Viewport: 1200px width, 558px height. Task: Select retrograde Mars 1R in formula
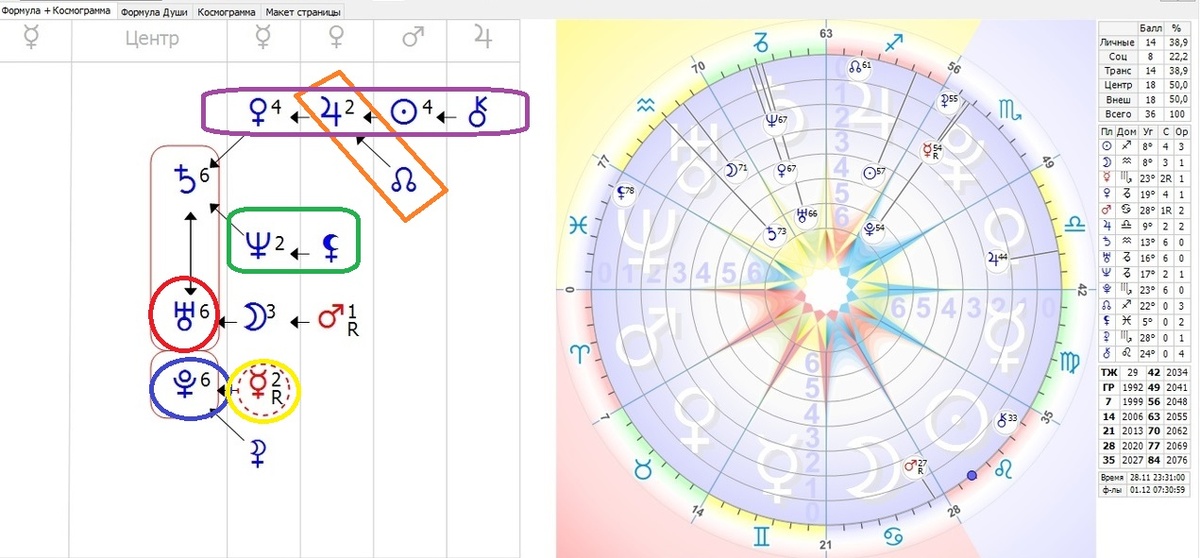point(336,320)
